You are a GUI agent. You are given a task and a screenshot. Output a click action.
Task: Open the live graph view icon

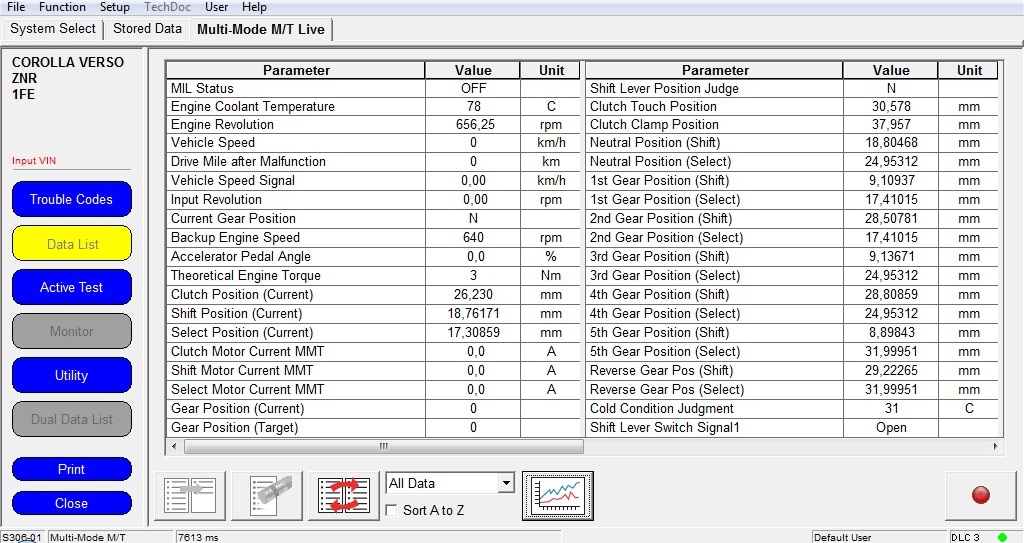557,496
